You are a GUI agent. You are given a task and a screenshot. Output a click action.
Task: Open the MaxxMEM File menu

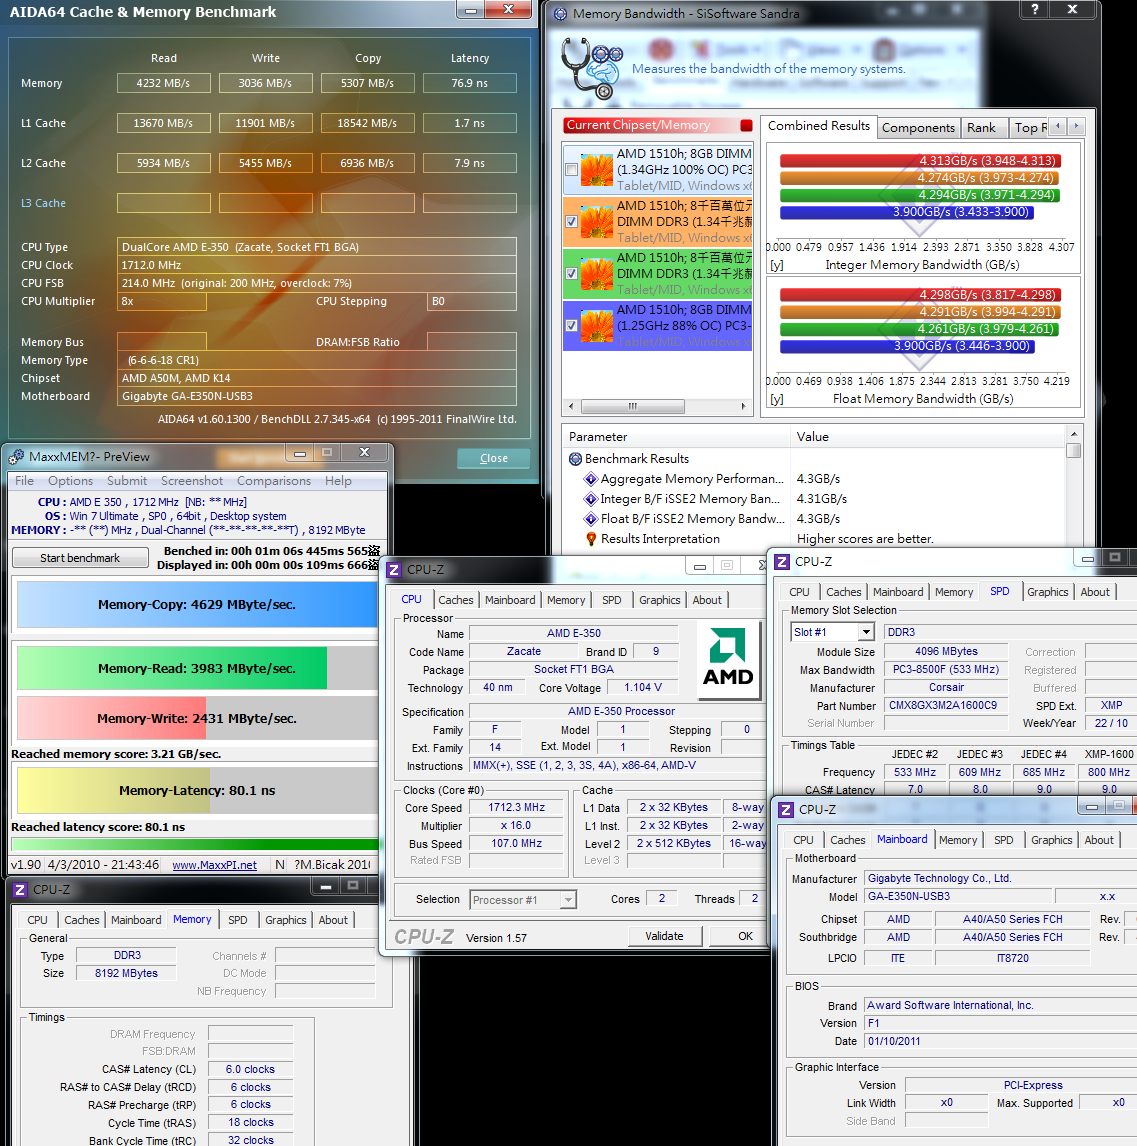pos(24,481)
